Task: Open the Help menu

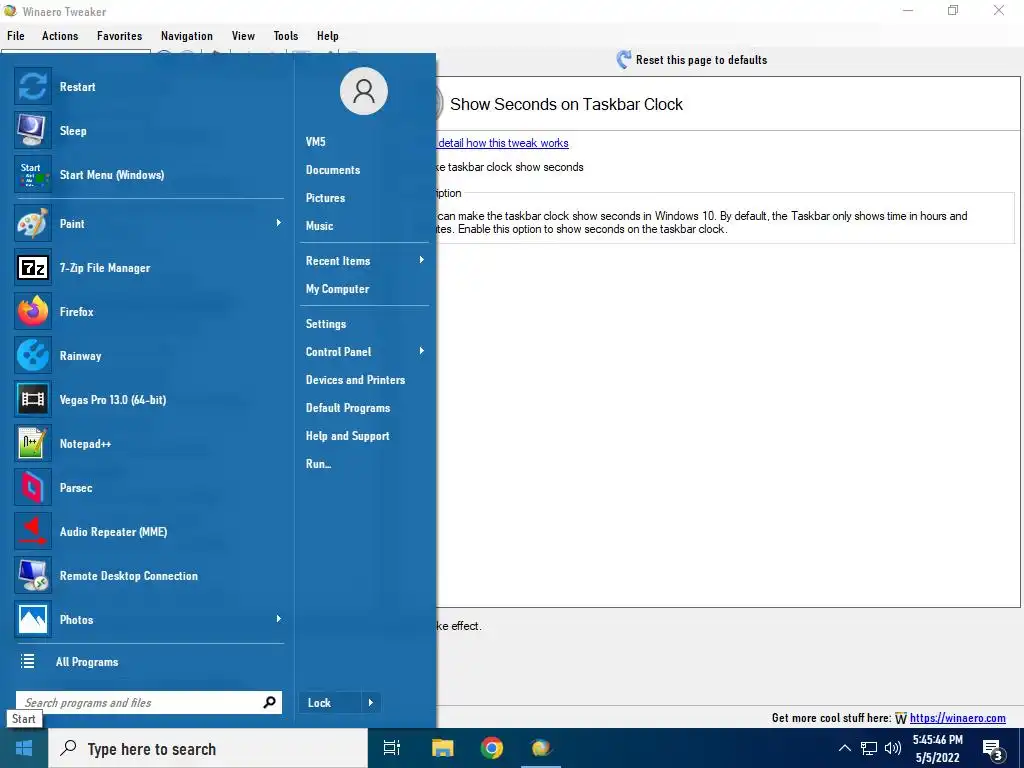Action: click(328, 36)
